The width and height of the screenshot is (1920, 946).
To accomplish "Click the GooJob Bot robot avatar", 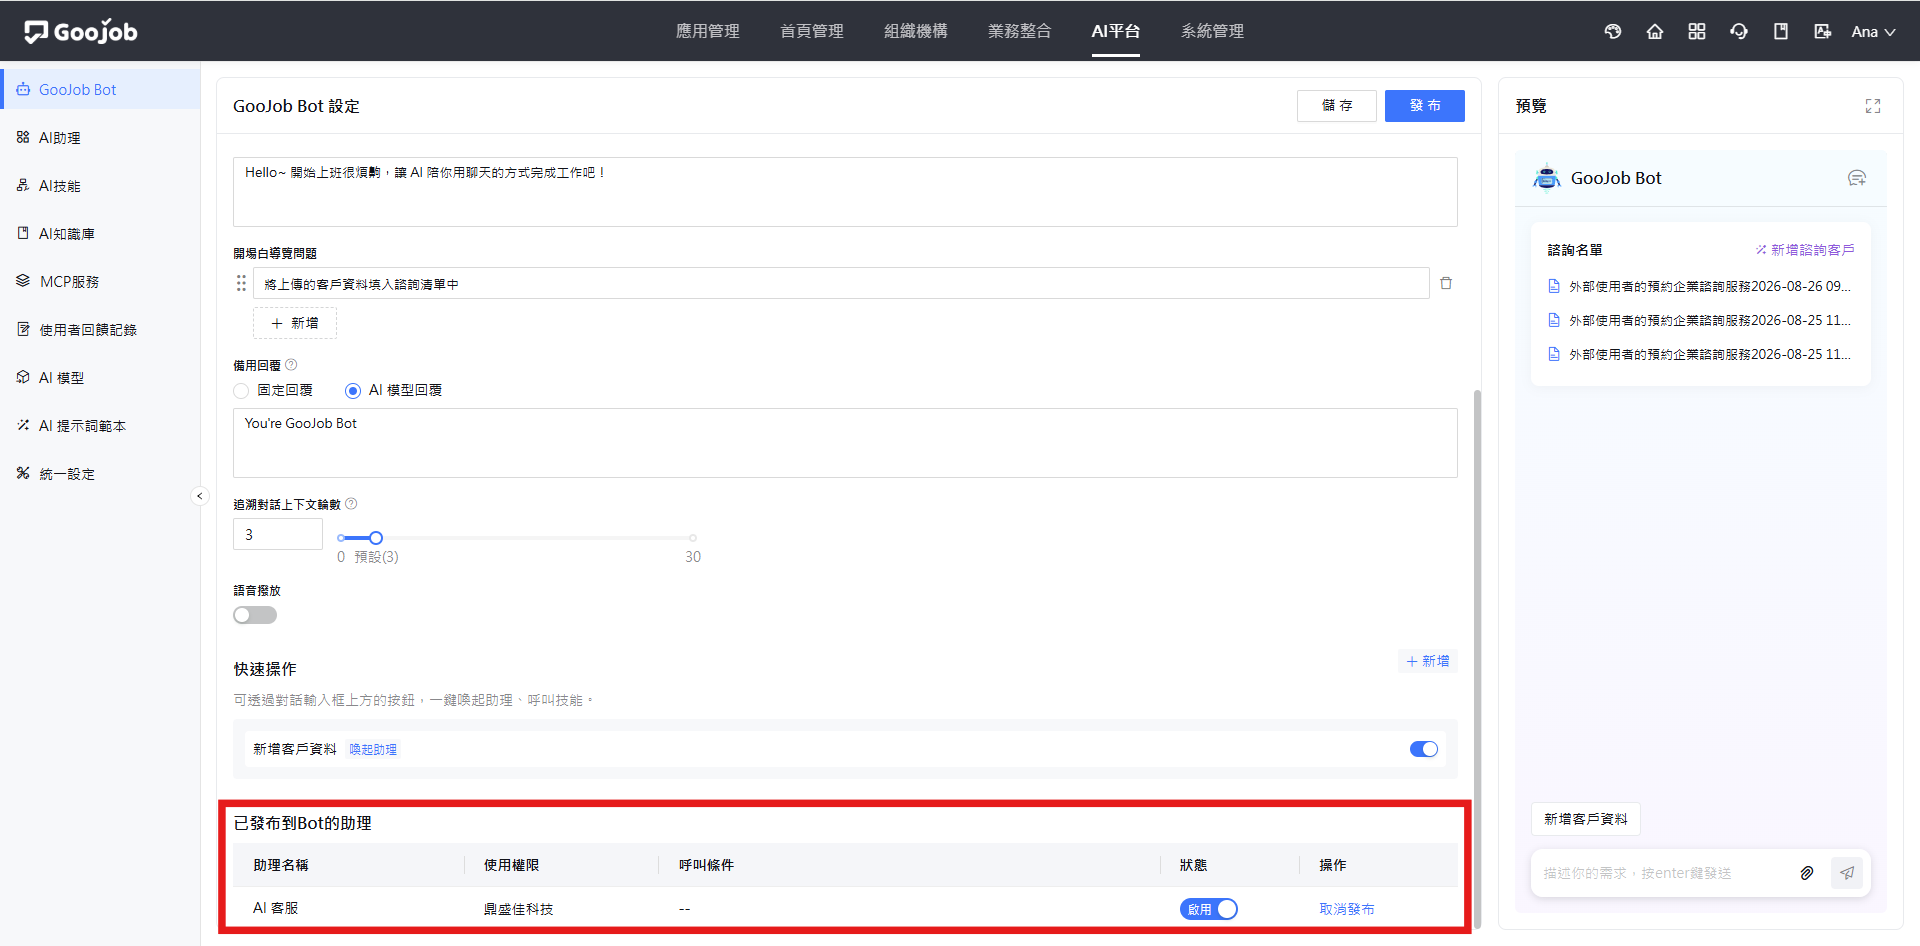I will coord(1547,178).
